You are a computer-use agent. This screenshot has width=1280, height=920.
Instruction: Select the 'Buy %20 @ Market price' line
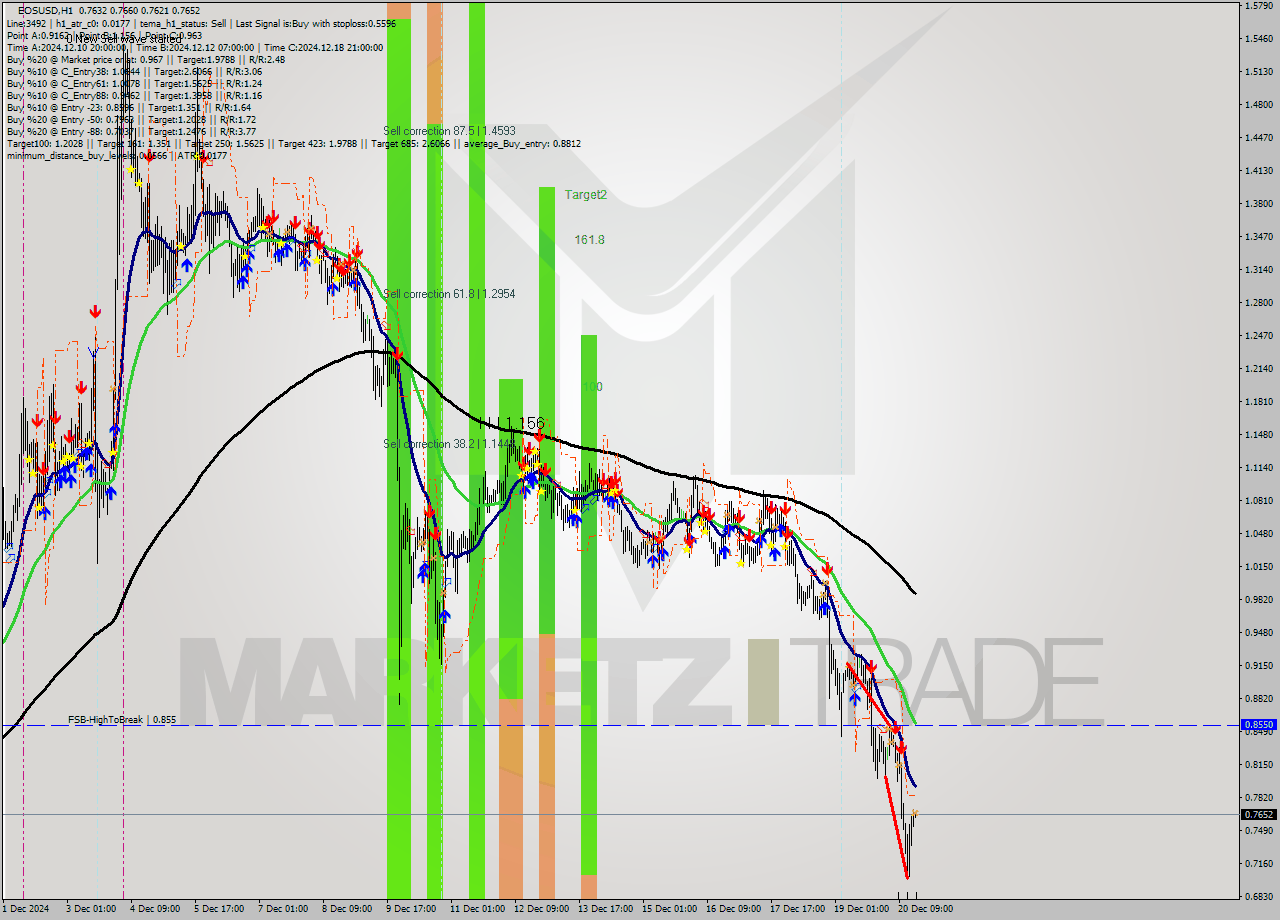(x=145, y=59)
